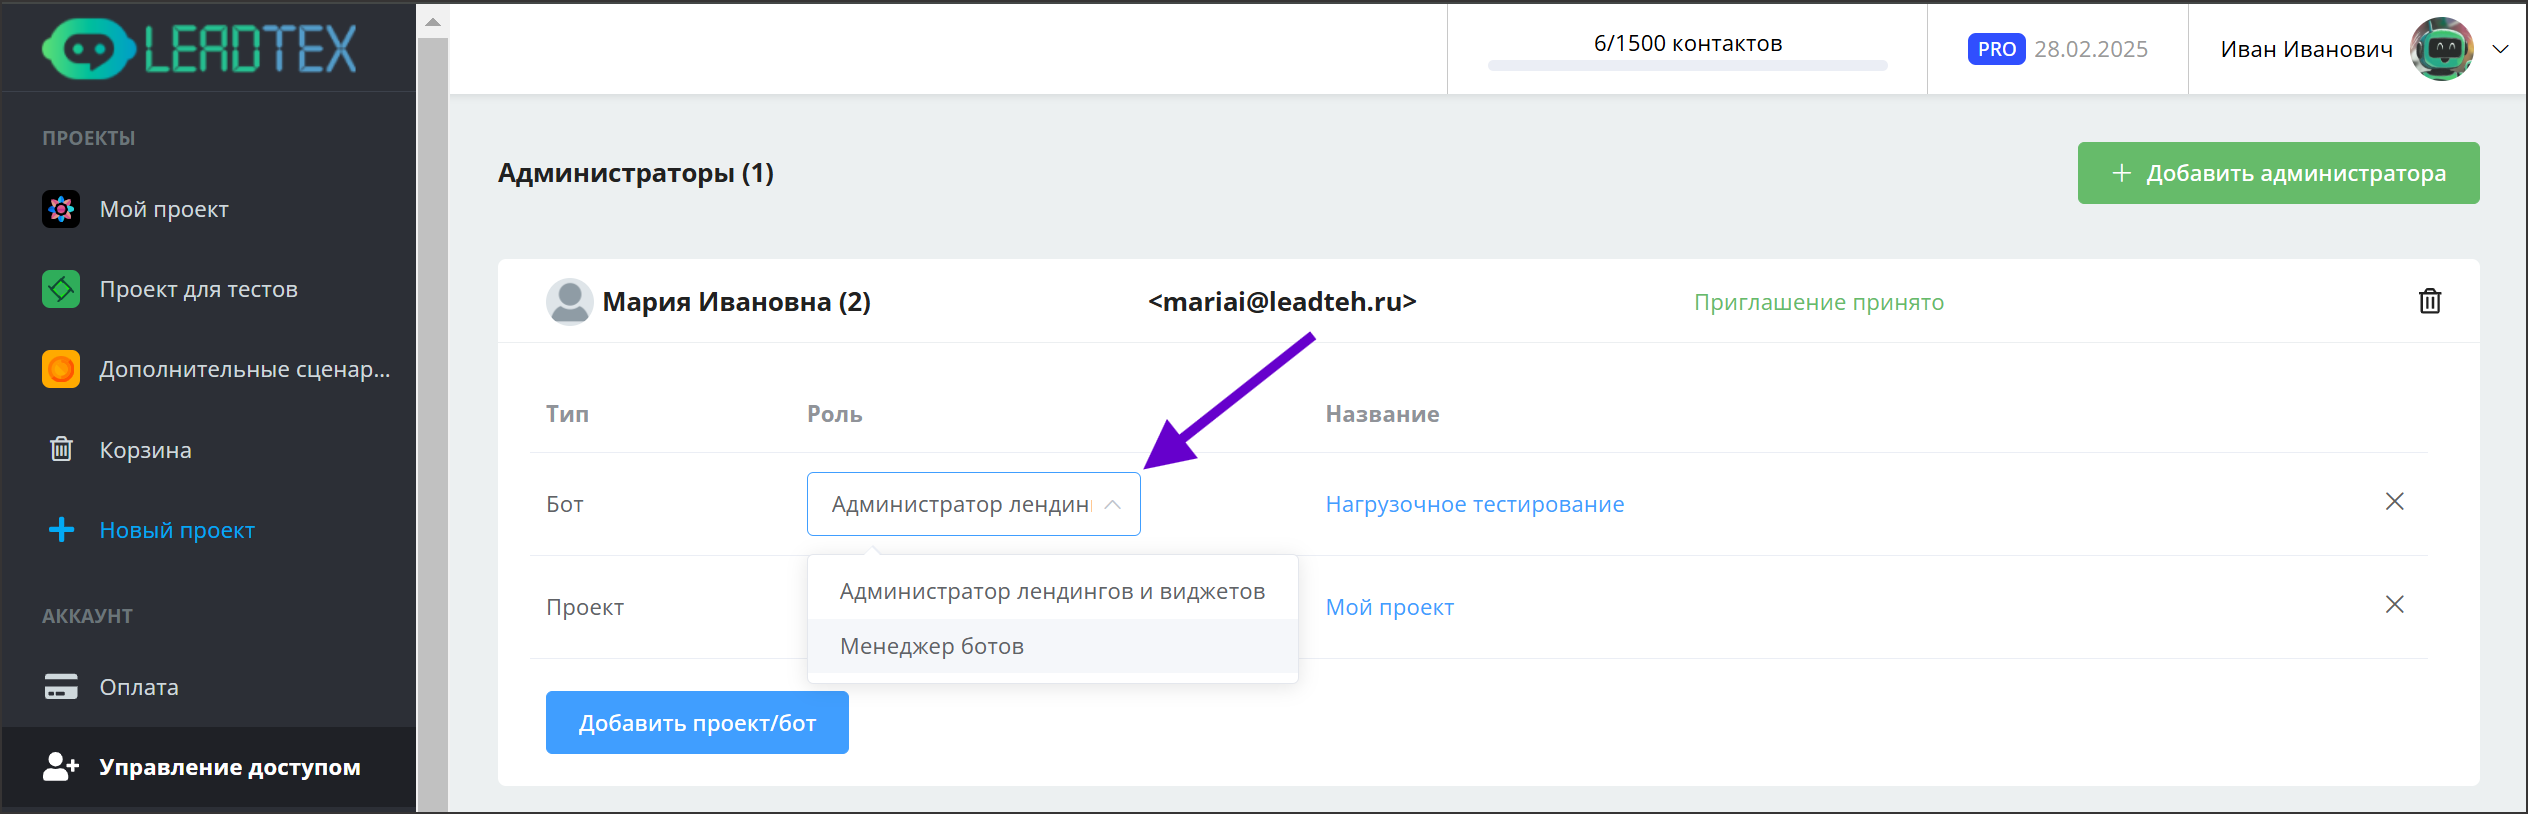2528x814 pixels.
Task: Open Нагрузочное тестирование link
Action: tap(1474, 505)
